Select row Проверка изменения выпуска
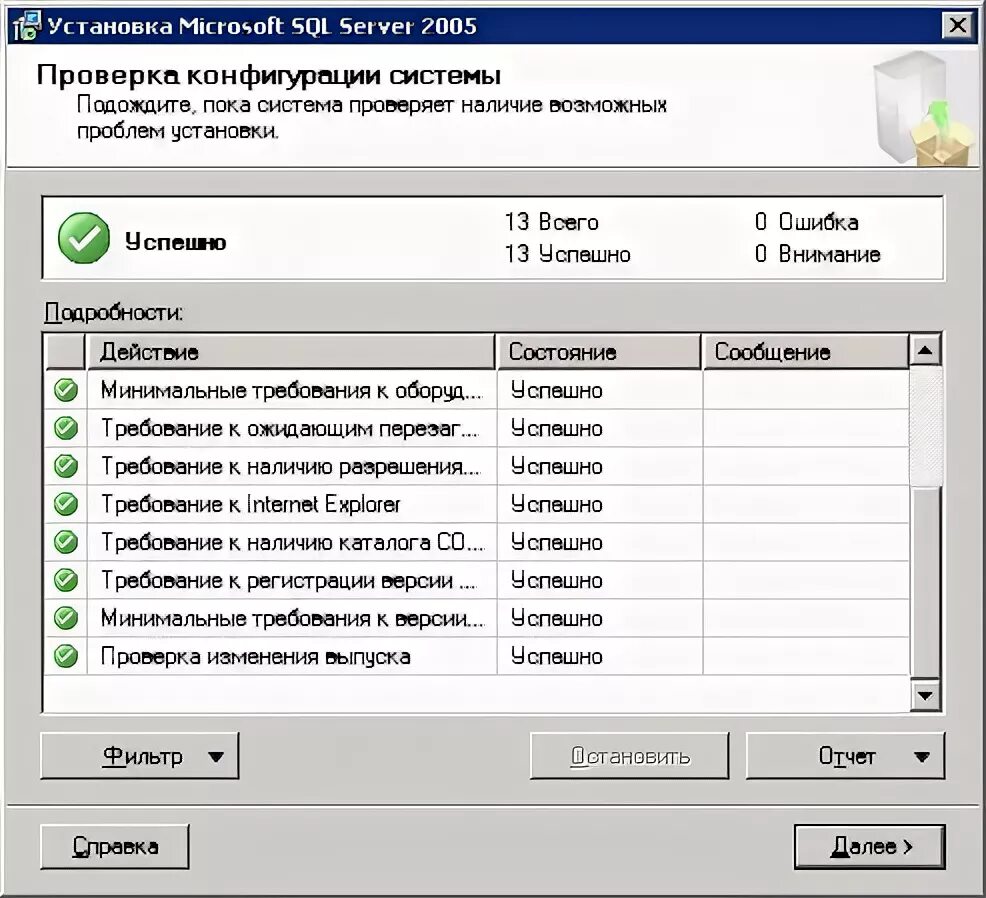986x898 pixels. 477,656
